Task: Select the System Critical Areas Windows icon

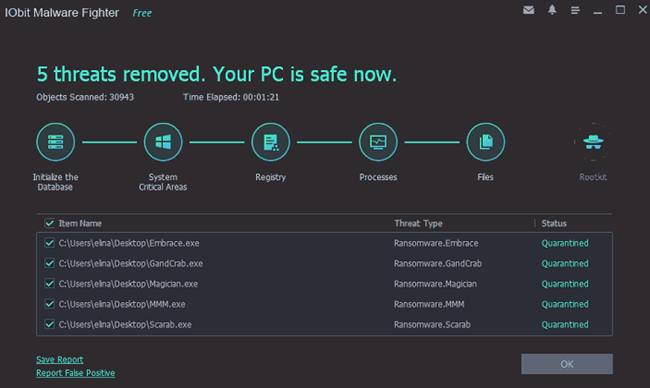Action: 163,142
